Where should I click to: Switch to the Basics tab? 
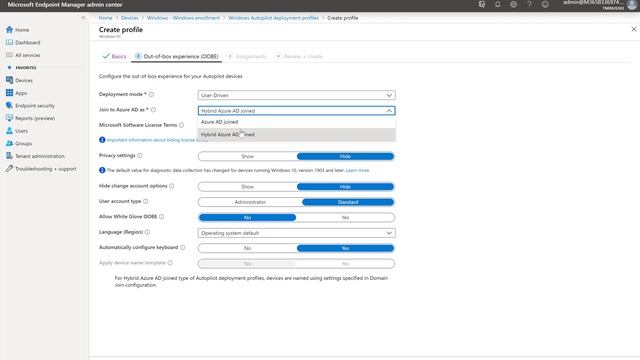coord(115,56)
